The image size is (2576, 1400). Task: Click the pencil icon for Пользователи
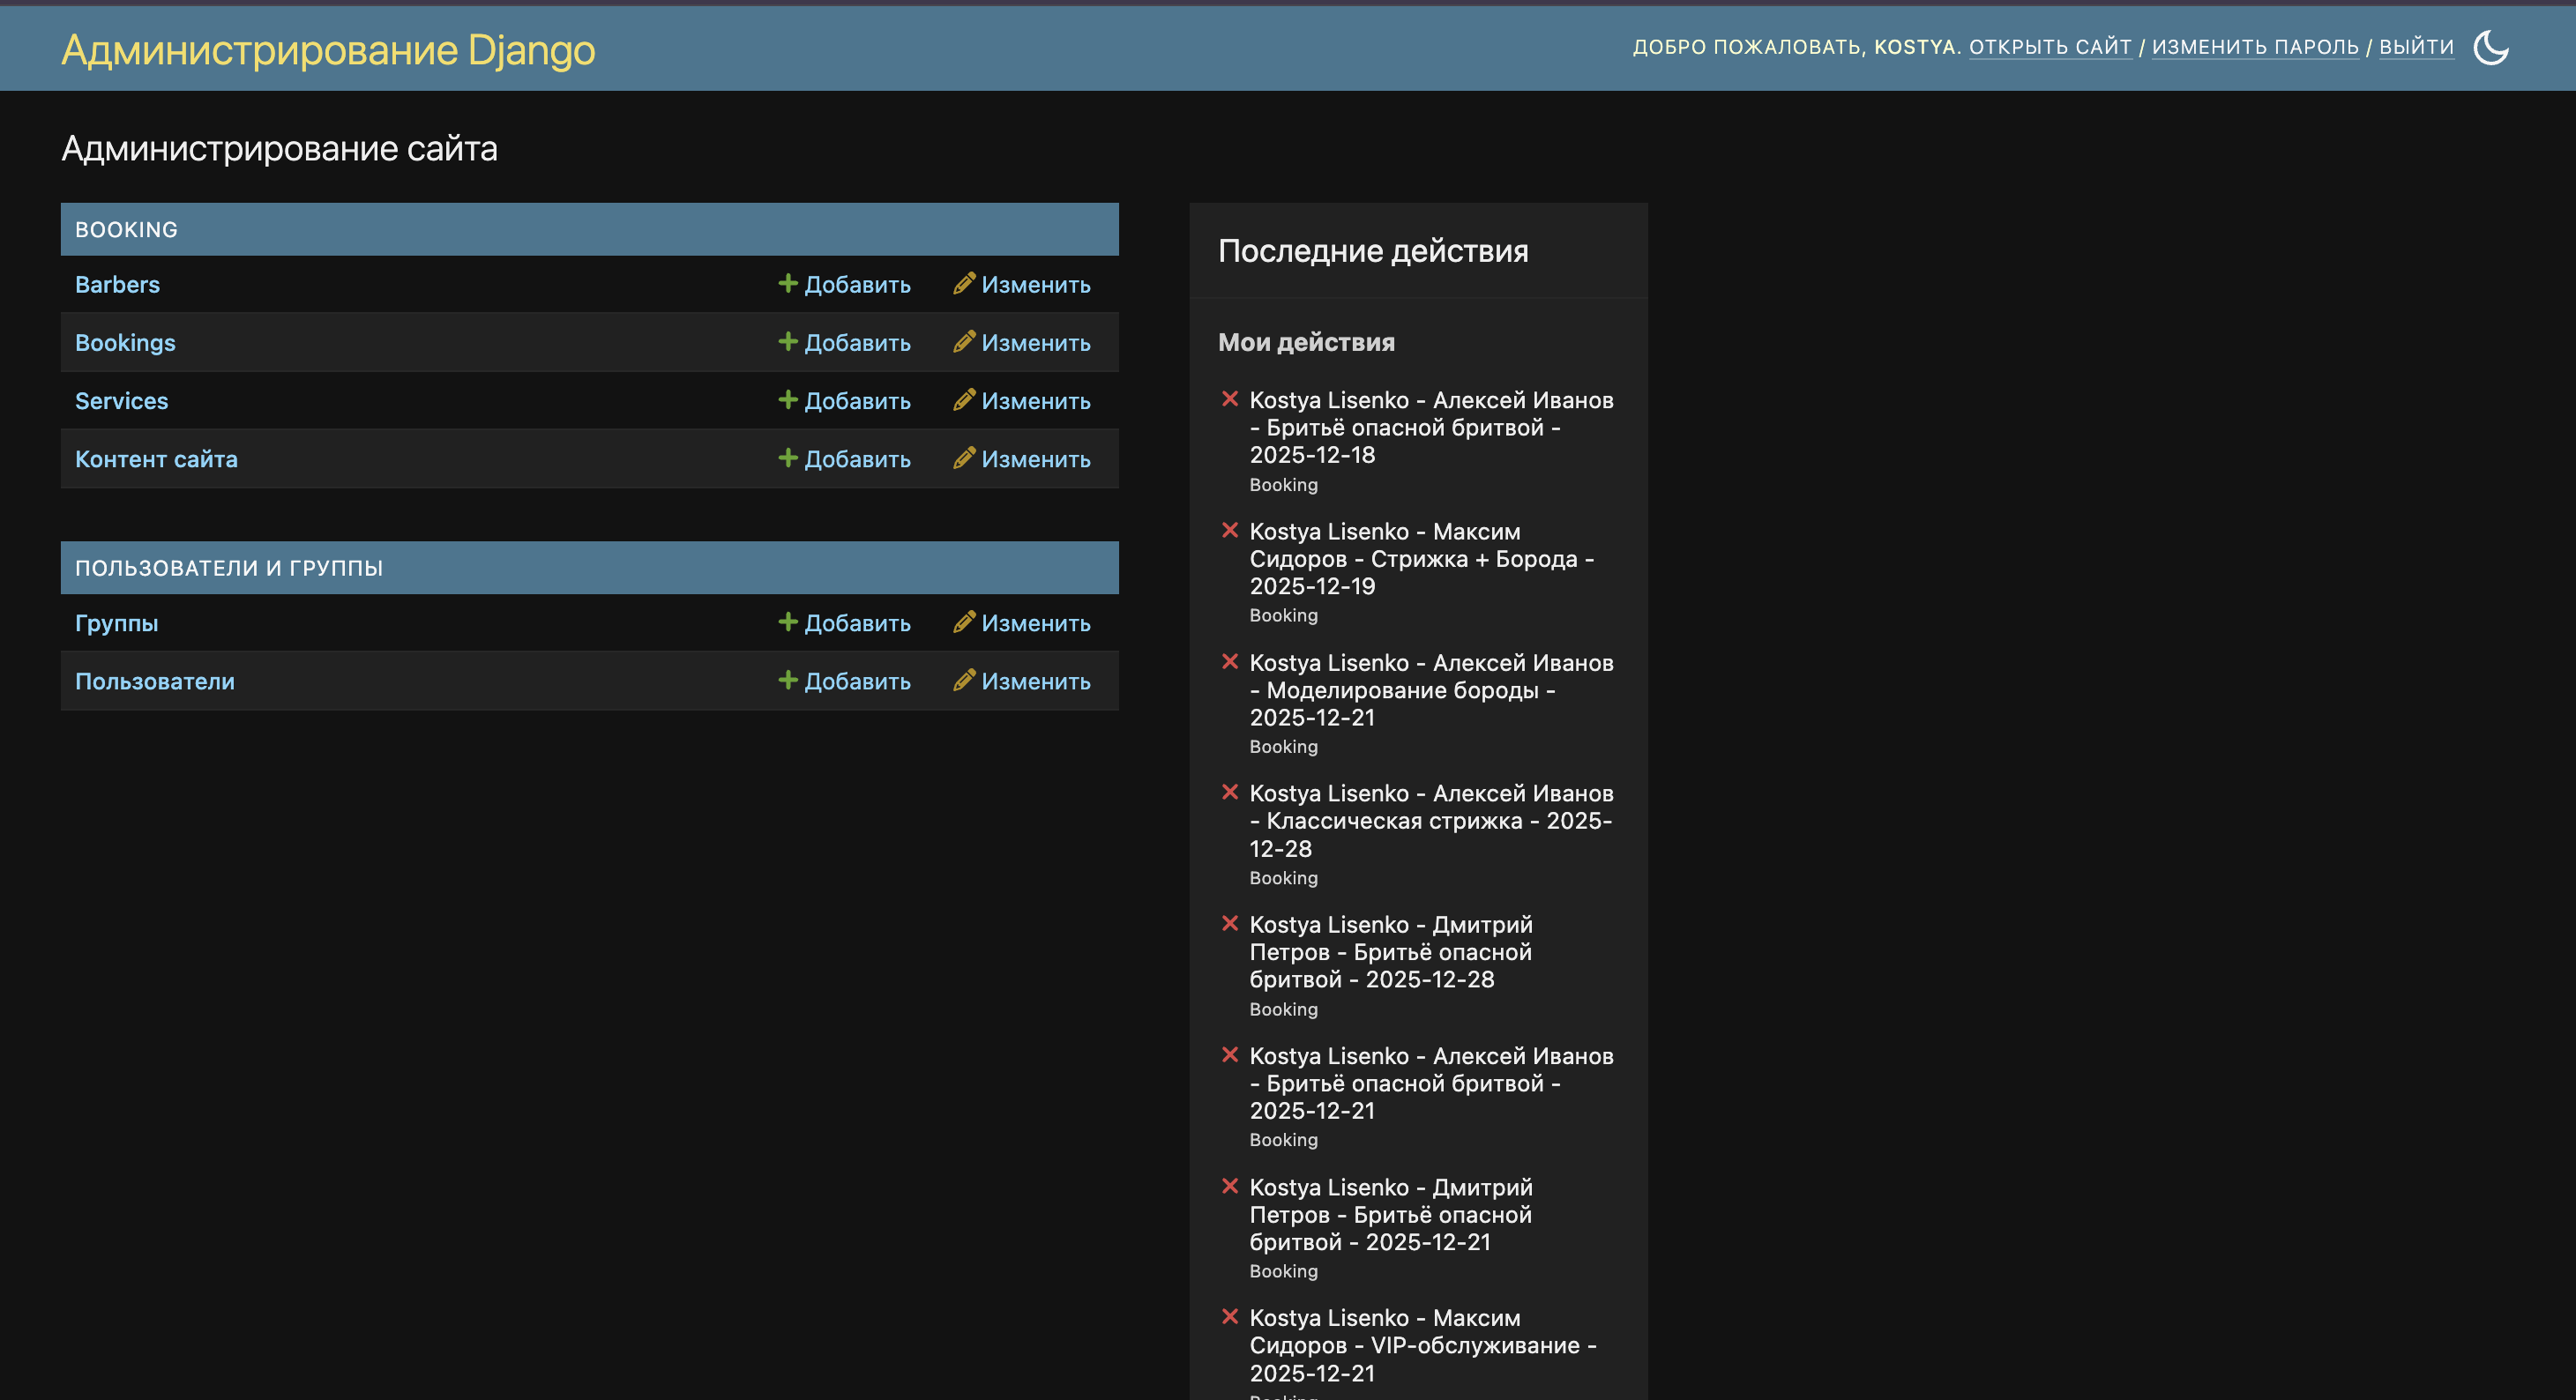pyautogui.click(x=964, y=680)
